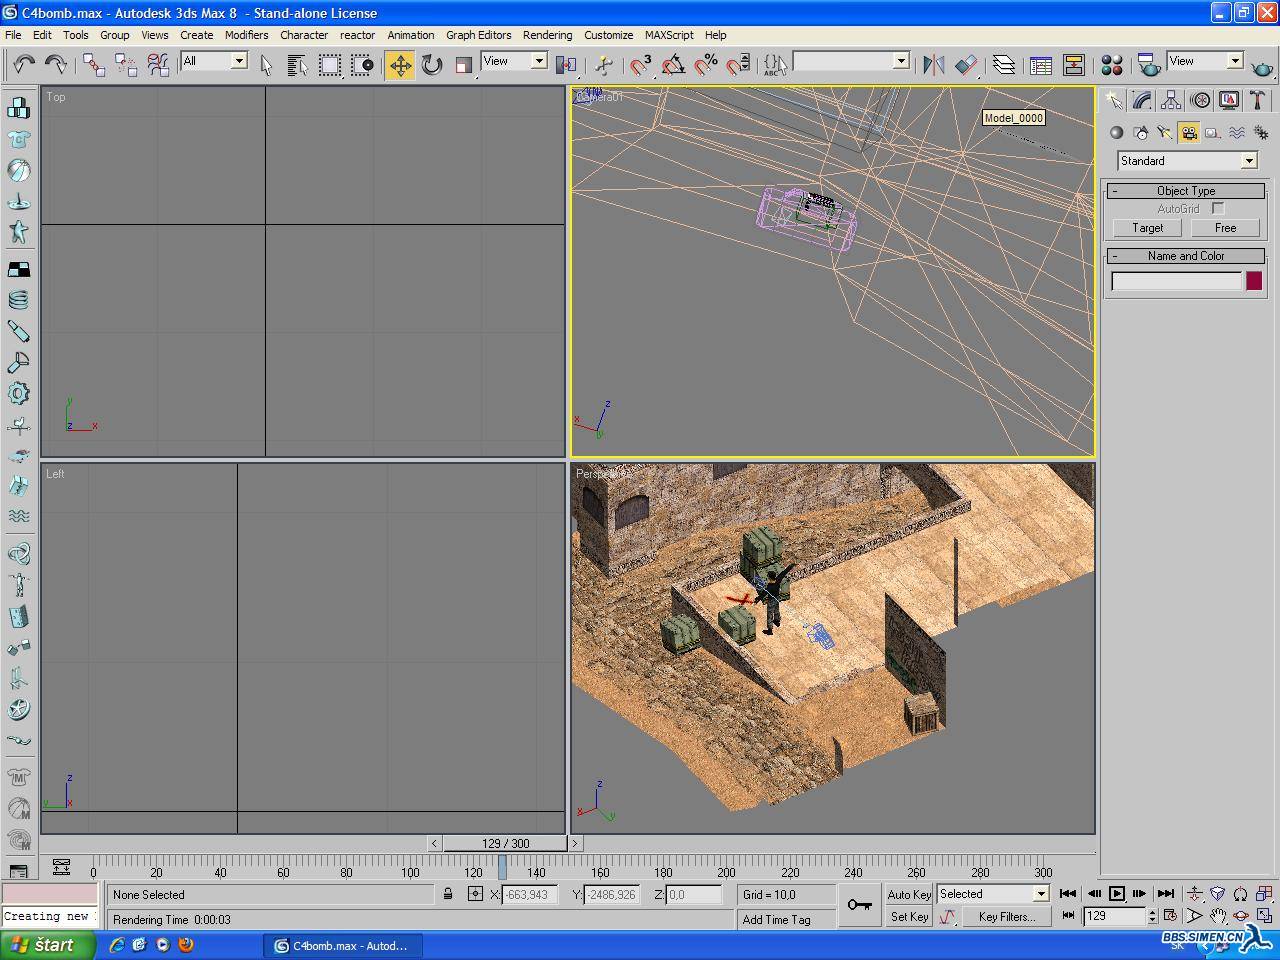Open the Layer Manager icon

(x=1004, y=65)
